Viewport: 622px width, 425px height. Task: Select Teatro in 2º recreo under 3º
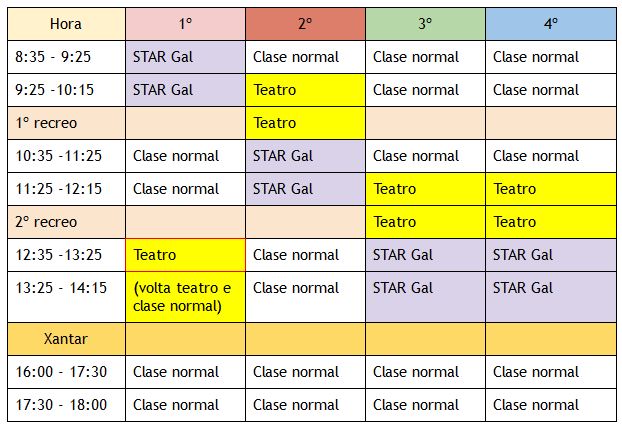(425, 222)
